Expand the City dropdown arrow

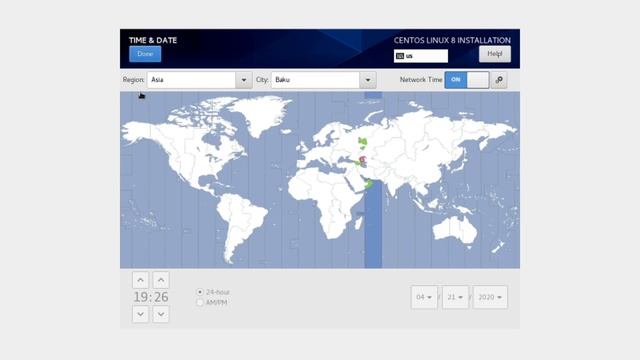tap(368, 80)
